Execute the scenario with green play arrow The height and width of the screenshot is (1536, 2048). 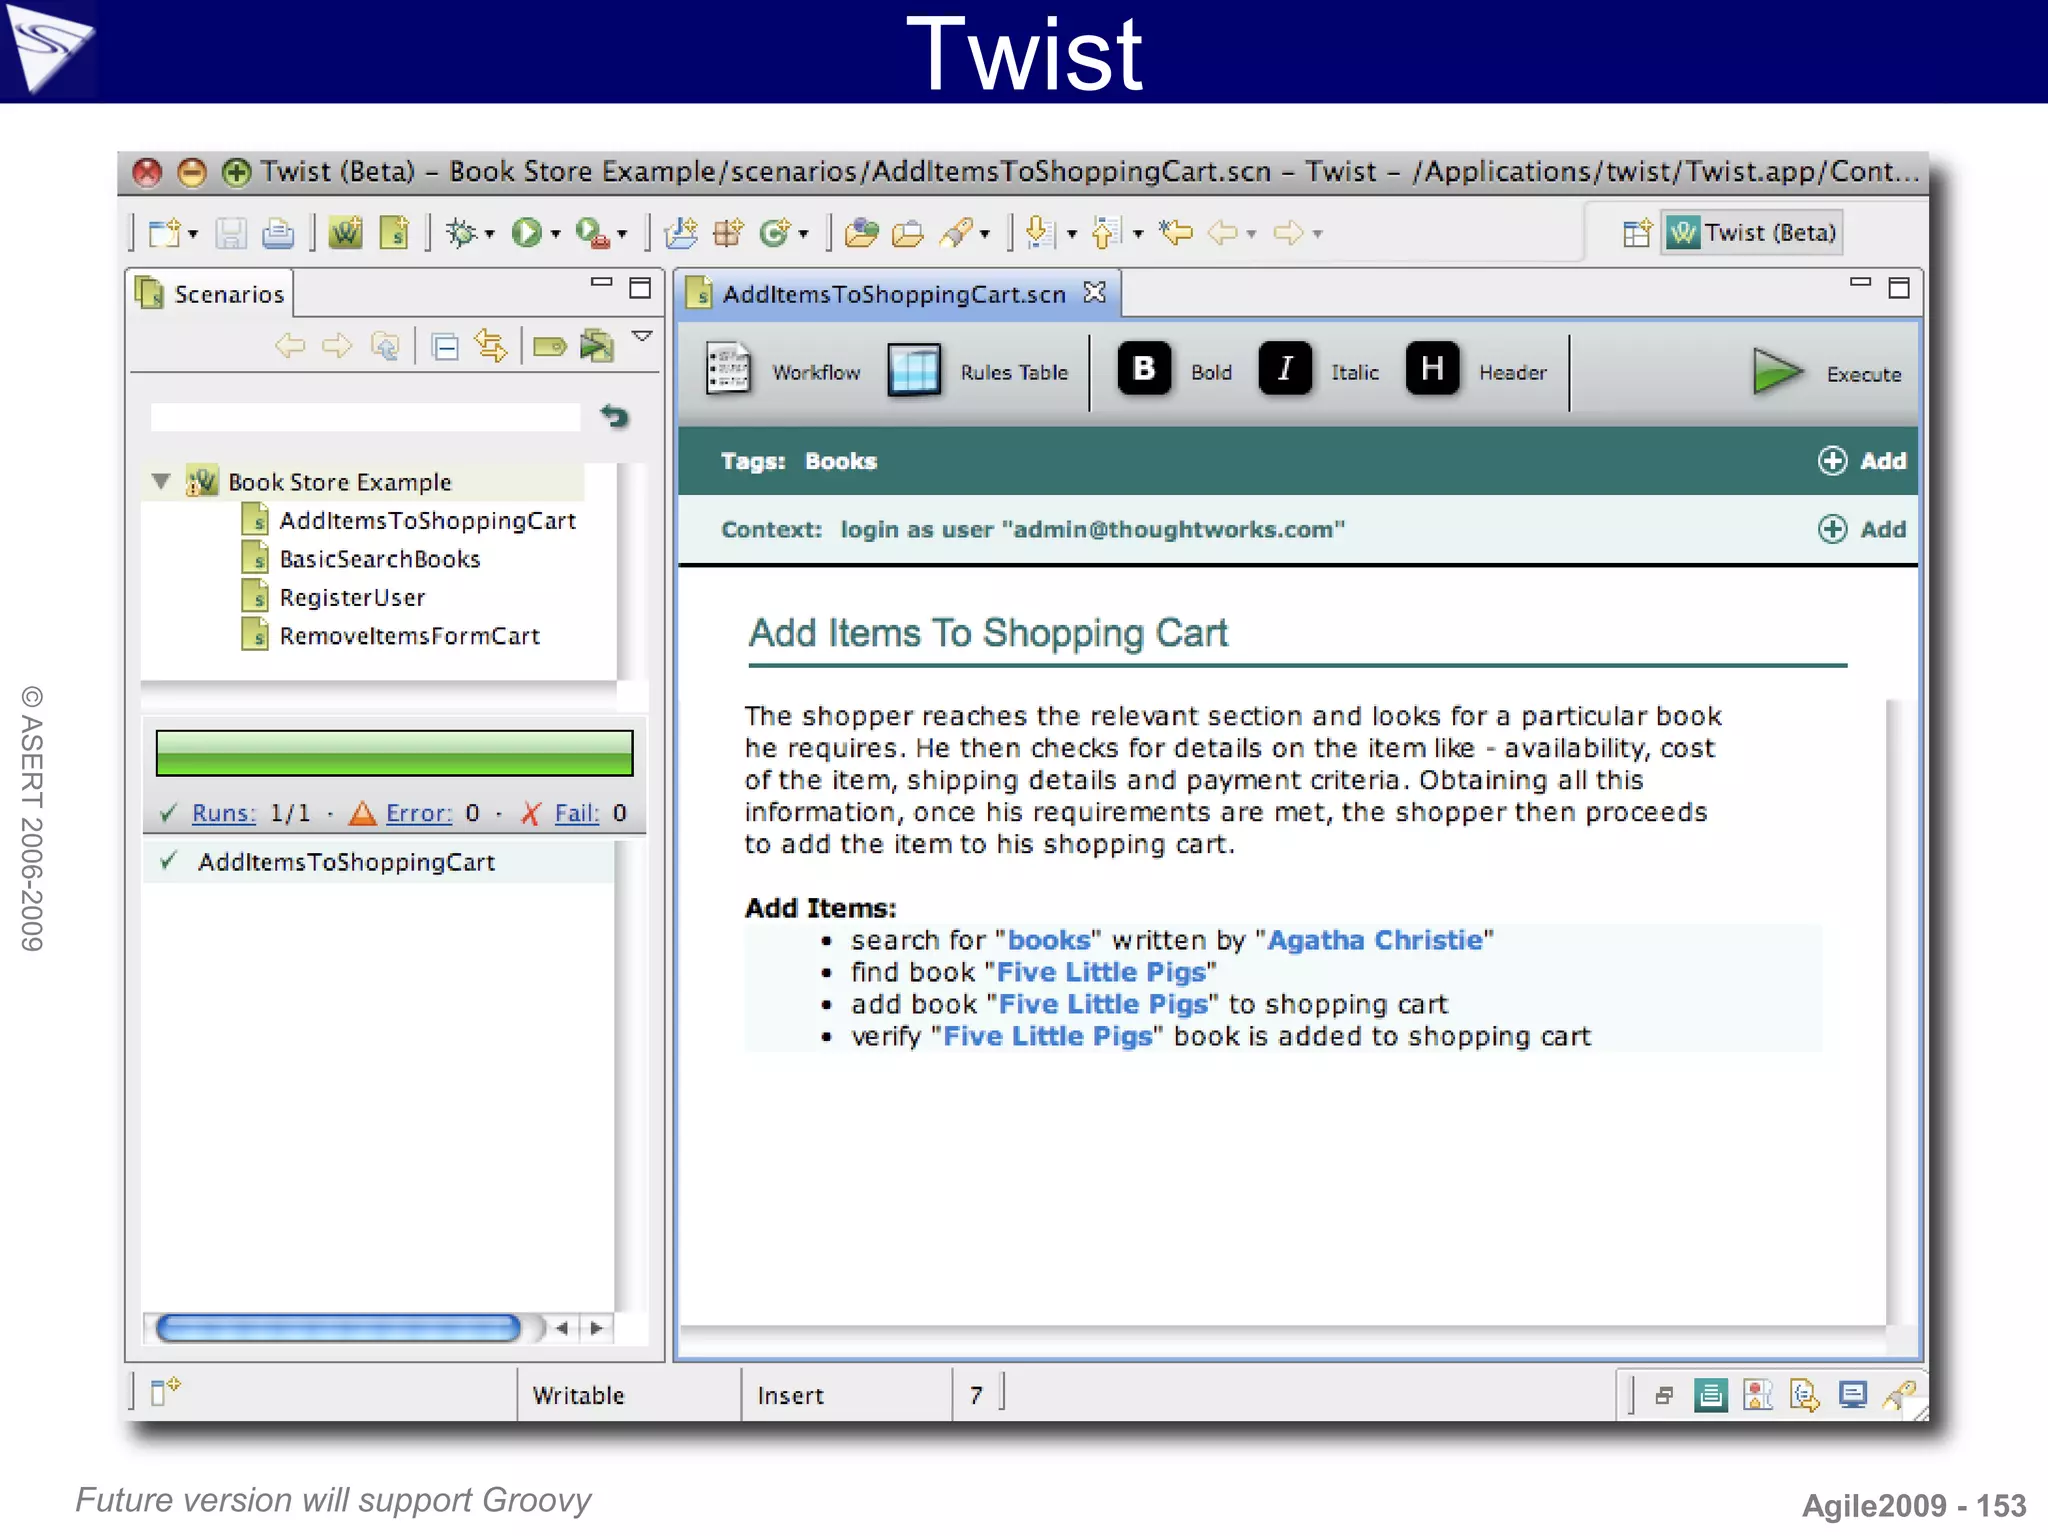(1777, 372)
